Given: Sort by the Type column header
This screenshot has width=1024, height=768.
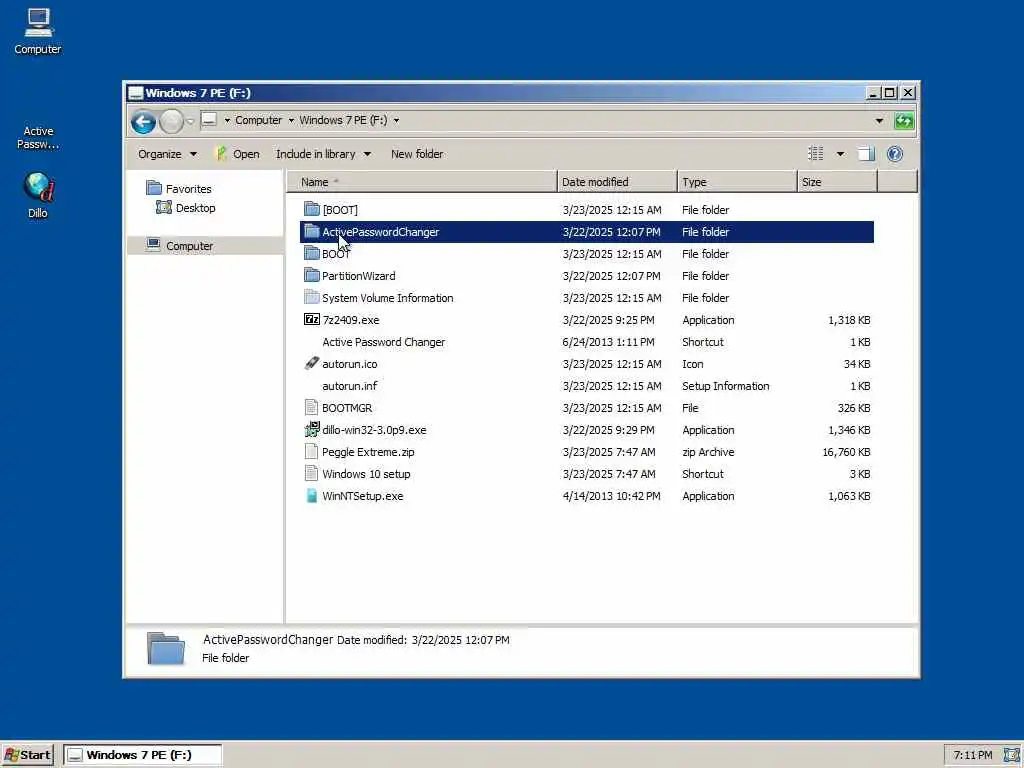Looking at the screenshot, I should tap(737, 182).
